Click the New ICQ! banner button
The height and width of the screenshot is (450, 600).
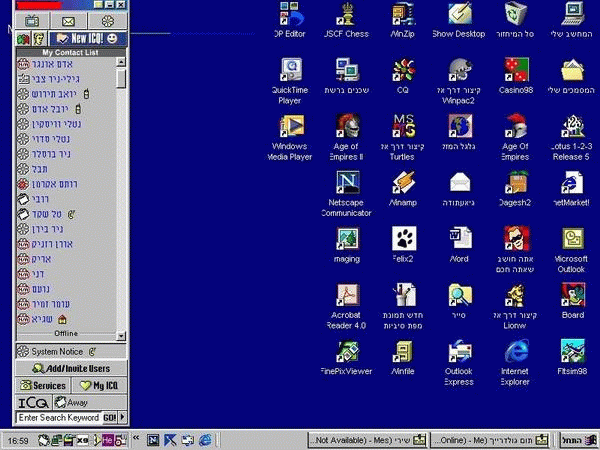[88, 38]
